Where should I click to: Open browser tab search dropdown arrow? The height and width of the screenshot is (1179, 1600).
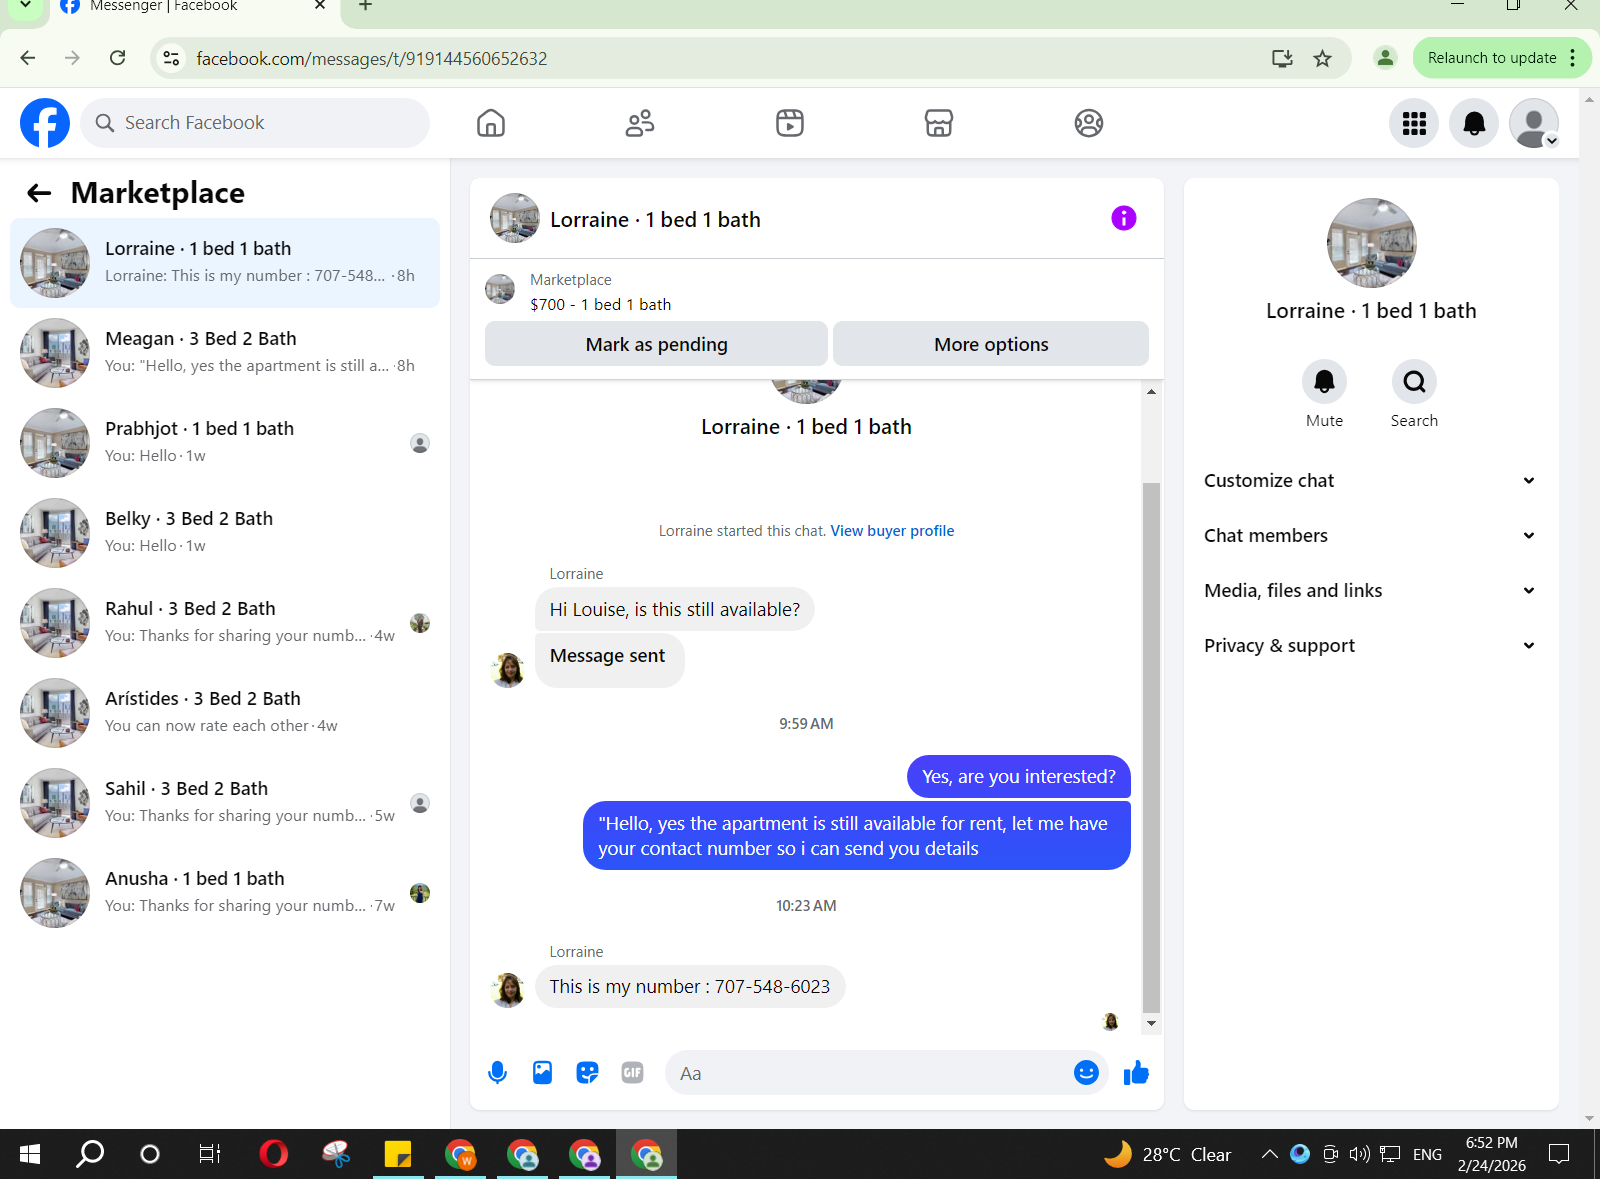click(x=25, y=6)
